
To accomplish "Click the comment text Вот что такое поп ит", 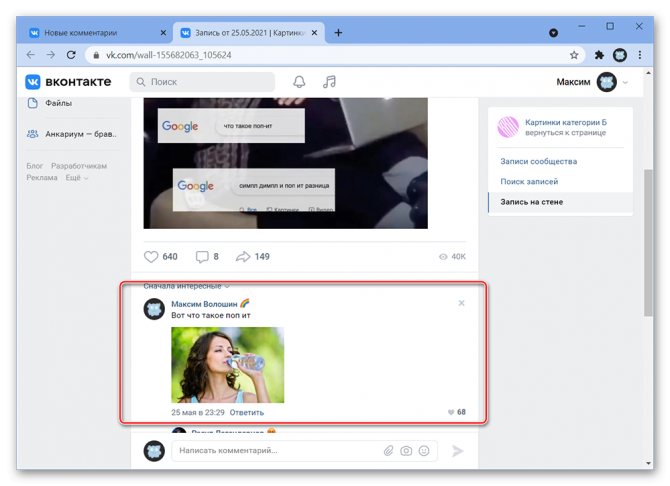I will 211,315.
